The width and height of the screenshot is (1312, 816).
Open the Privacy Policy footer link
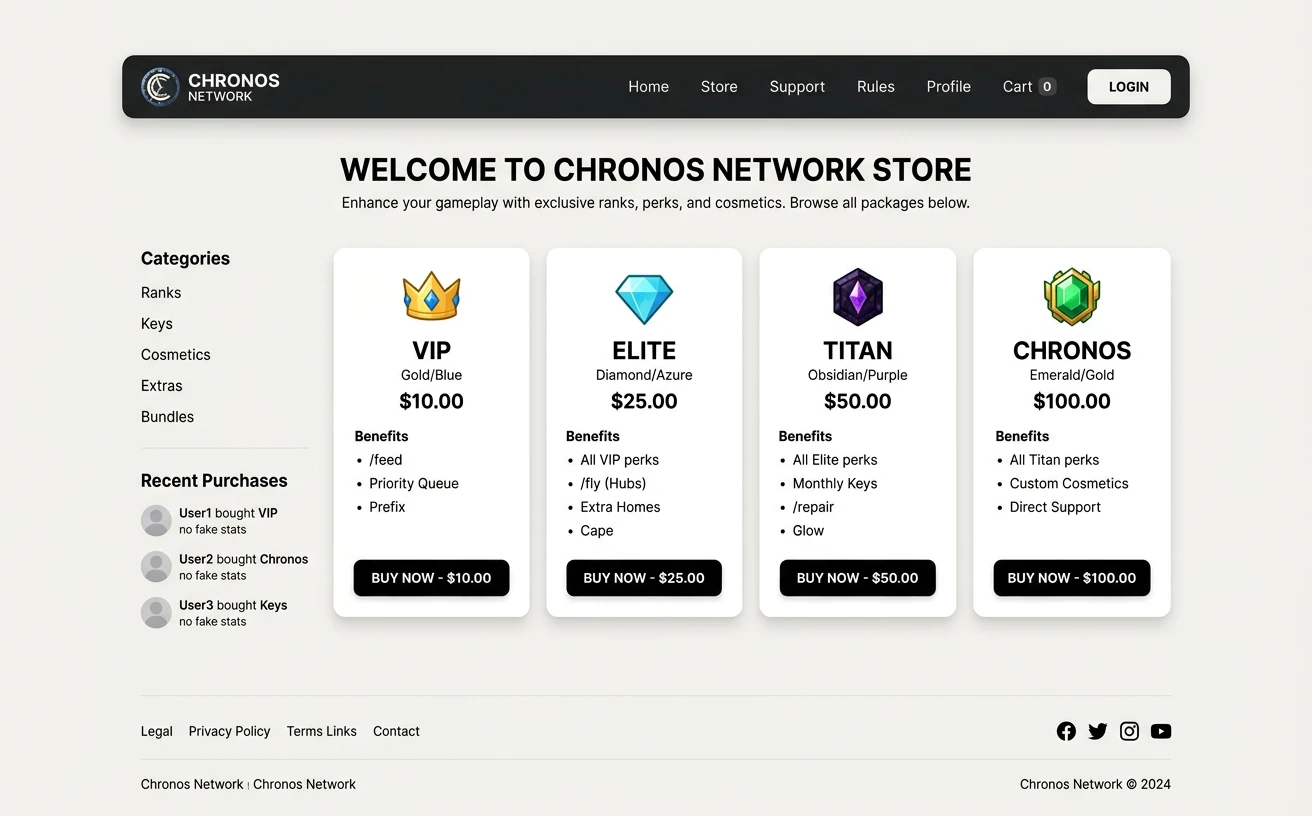click(x=230, y=731)
